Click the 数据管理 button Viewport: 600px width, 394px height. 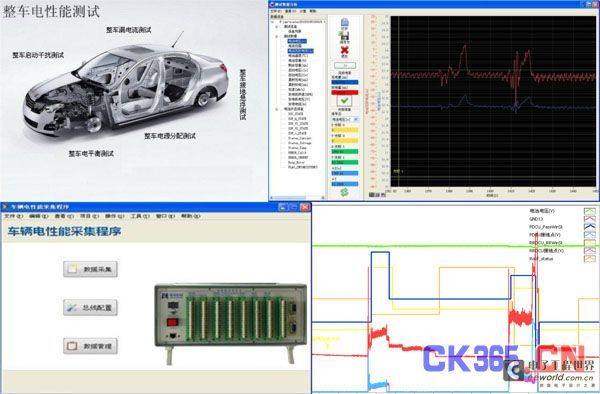[x=90, y=346]
